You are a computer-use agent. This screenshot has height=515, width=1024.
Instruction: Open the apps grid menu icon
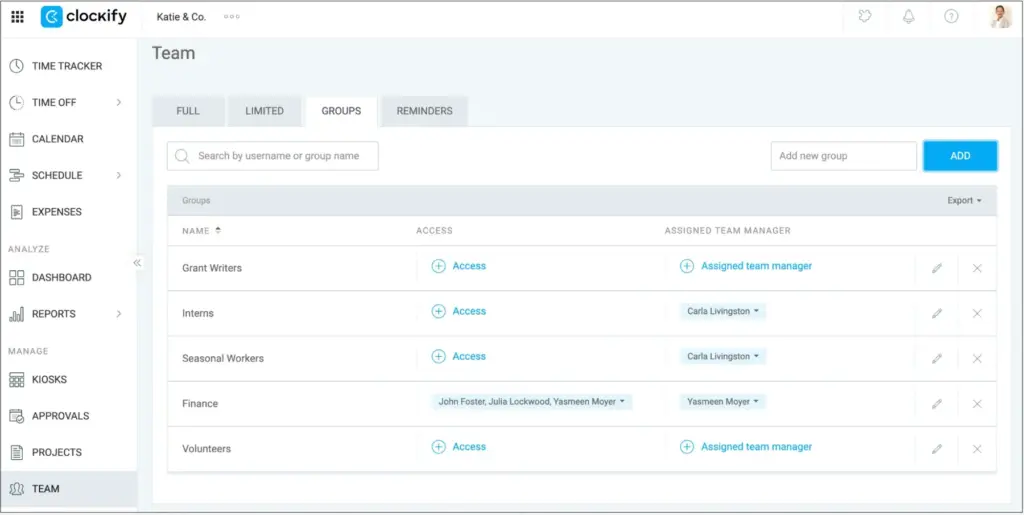click(18, 17)
